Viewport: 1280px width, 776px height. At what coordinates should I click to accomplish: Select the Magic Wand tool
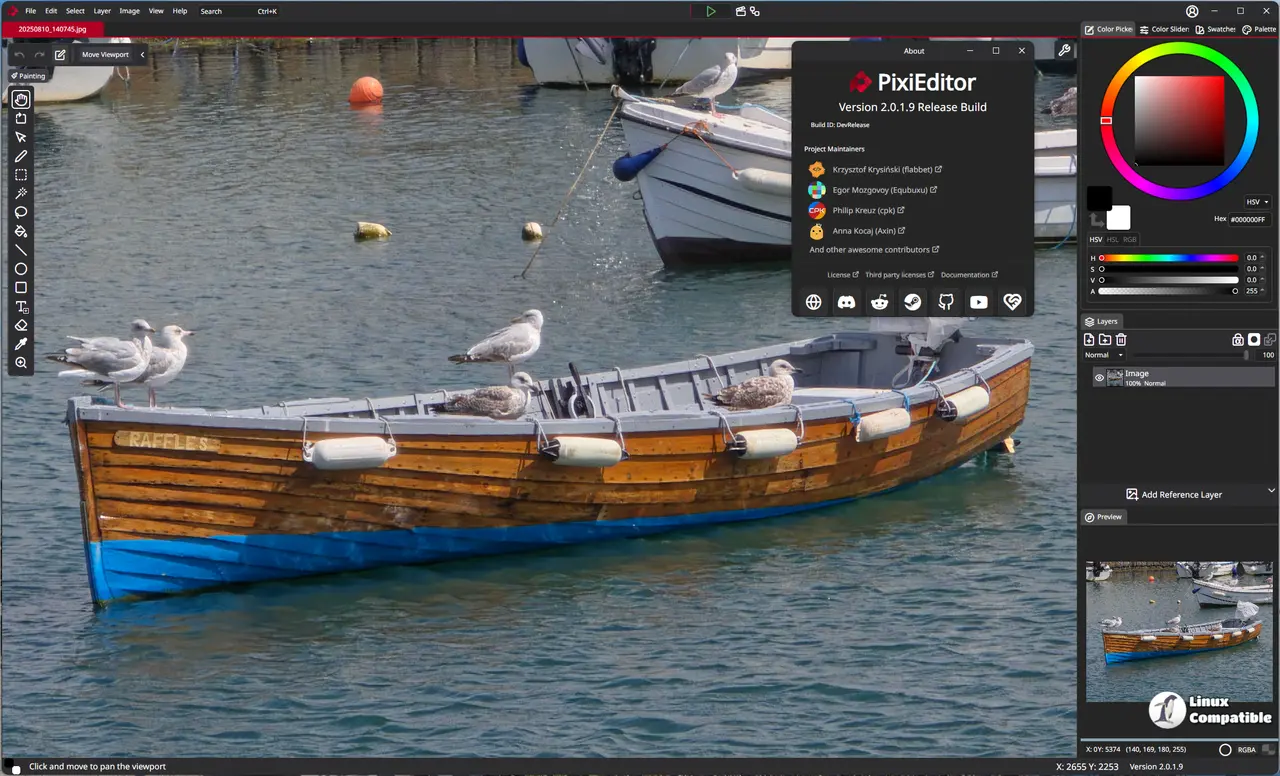21,193
